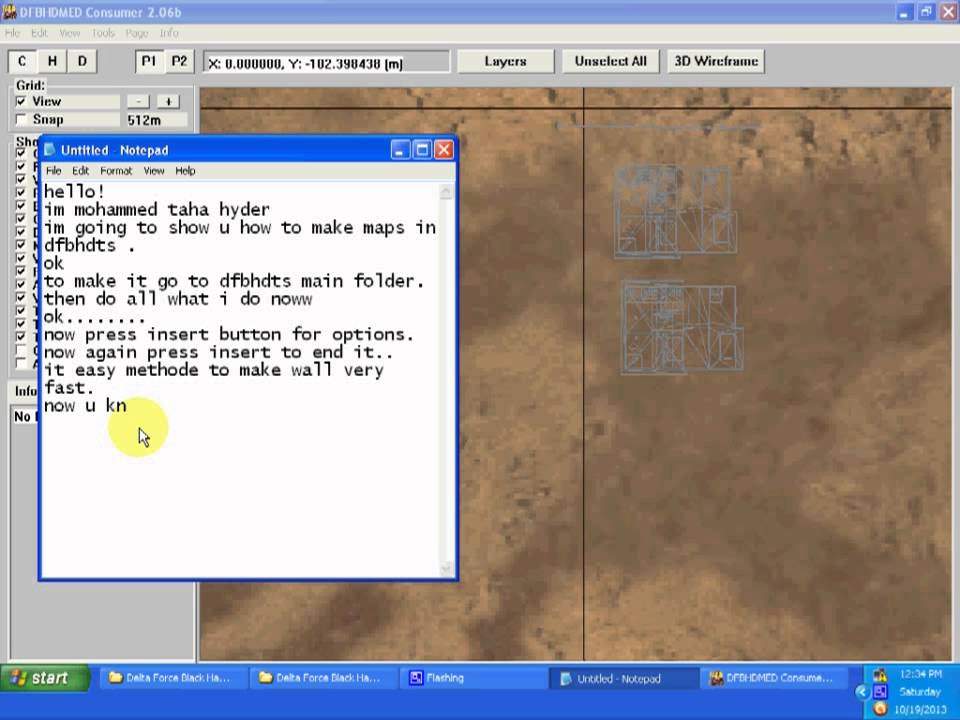
Task: Expand hidden tray icons with the chevron
Action: point(862,692)
